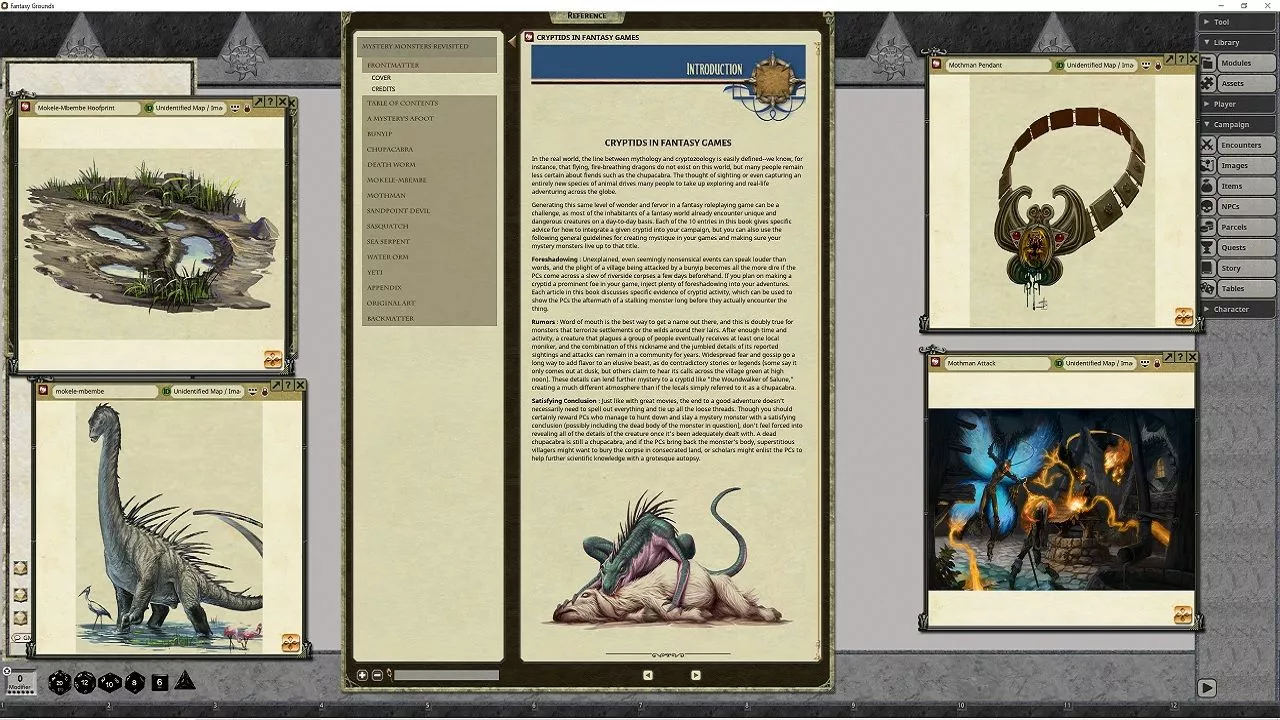Click the reference search field
The image size is (1280, 720).
(x=446, y=675)
